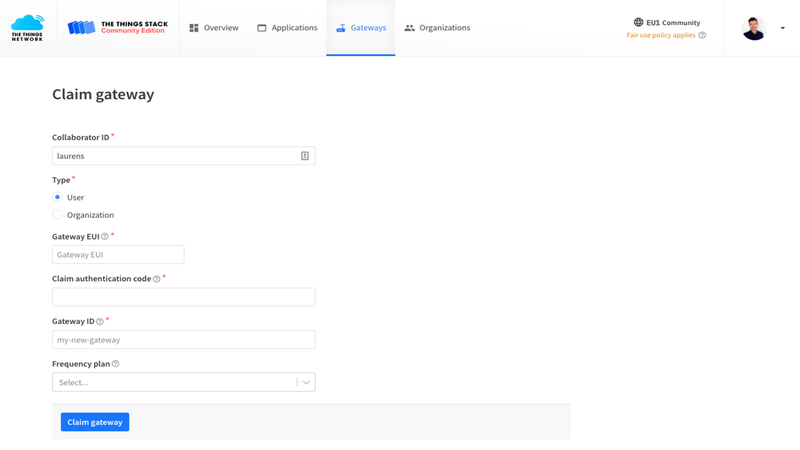800x450 pixels.
Task: Click help icon beside Claim authentication code
Action: (x=157, y=279)
